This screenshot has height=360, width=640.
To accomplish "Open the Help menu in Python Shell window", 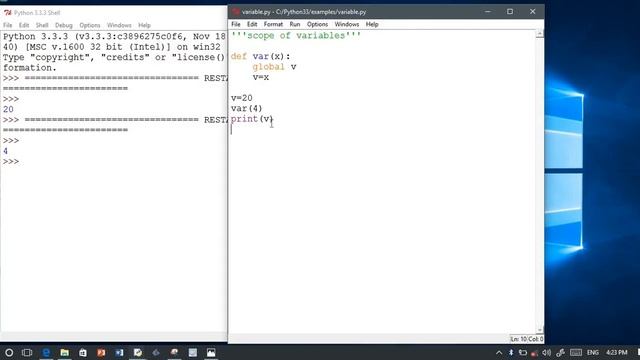I will [144, 25].
